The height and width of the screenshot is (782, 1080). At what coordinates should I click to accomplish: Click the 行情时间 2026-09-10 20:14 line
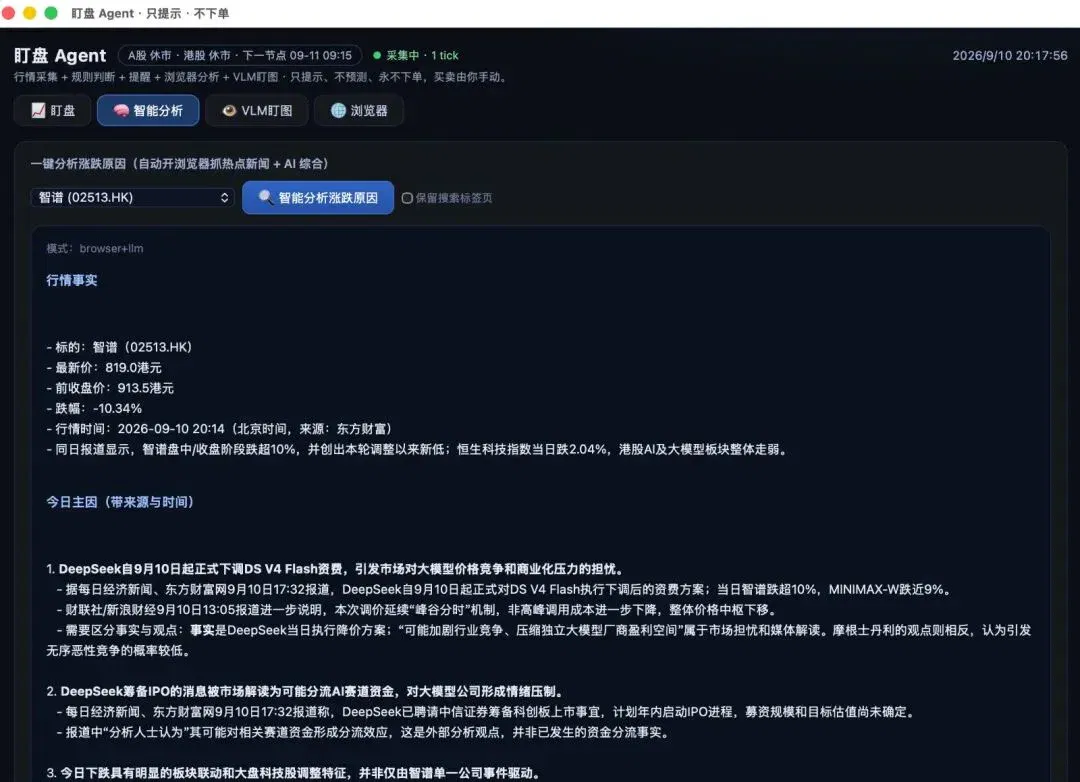219,429
